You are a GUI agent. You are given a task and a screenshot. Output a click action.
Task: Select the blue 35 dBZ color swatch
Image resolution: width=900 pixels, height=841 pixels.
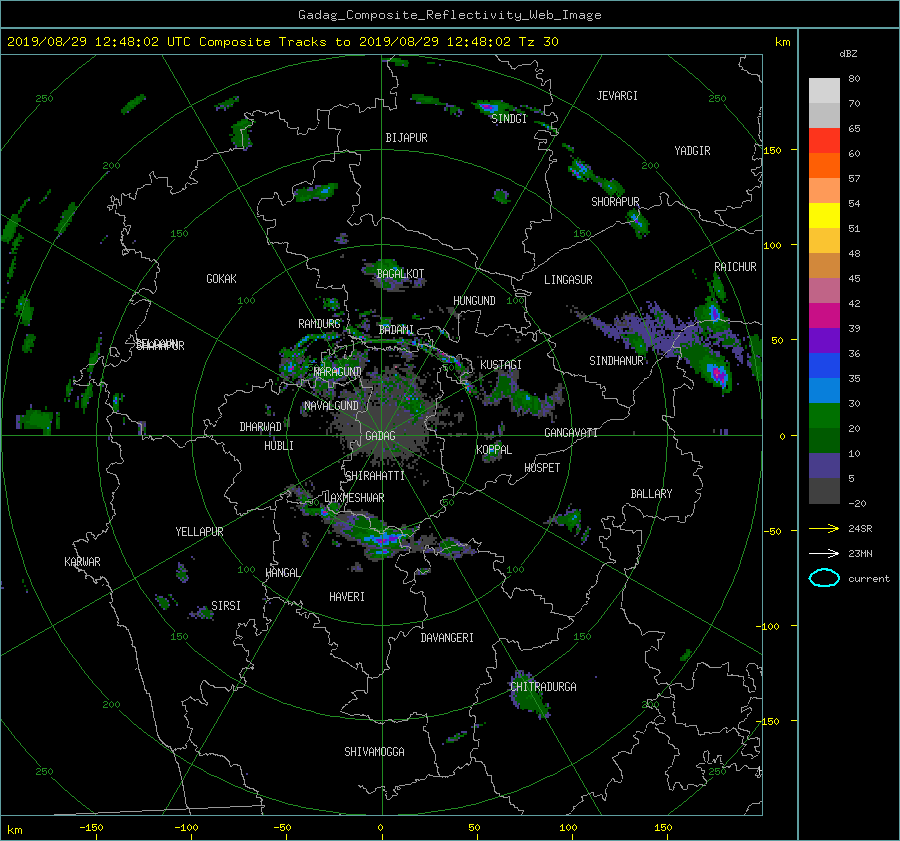(x=824, y=365)
